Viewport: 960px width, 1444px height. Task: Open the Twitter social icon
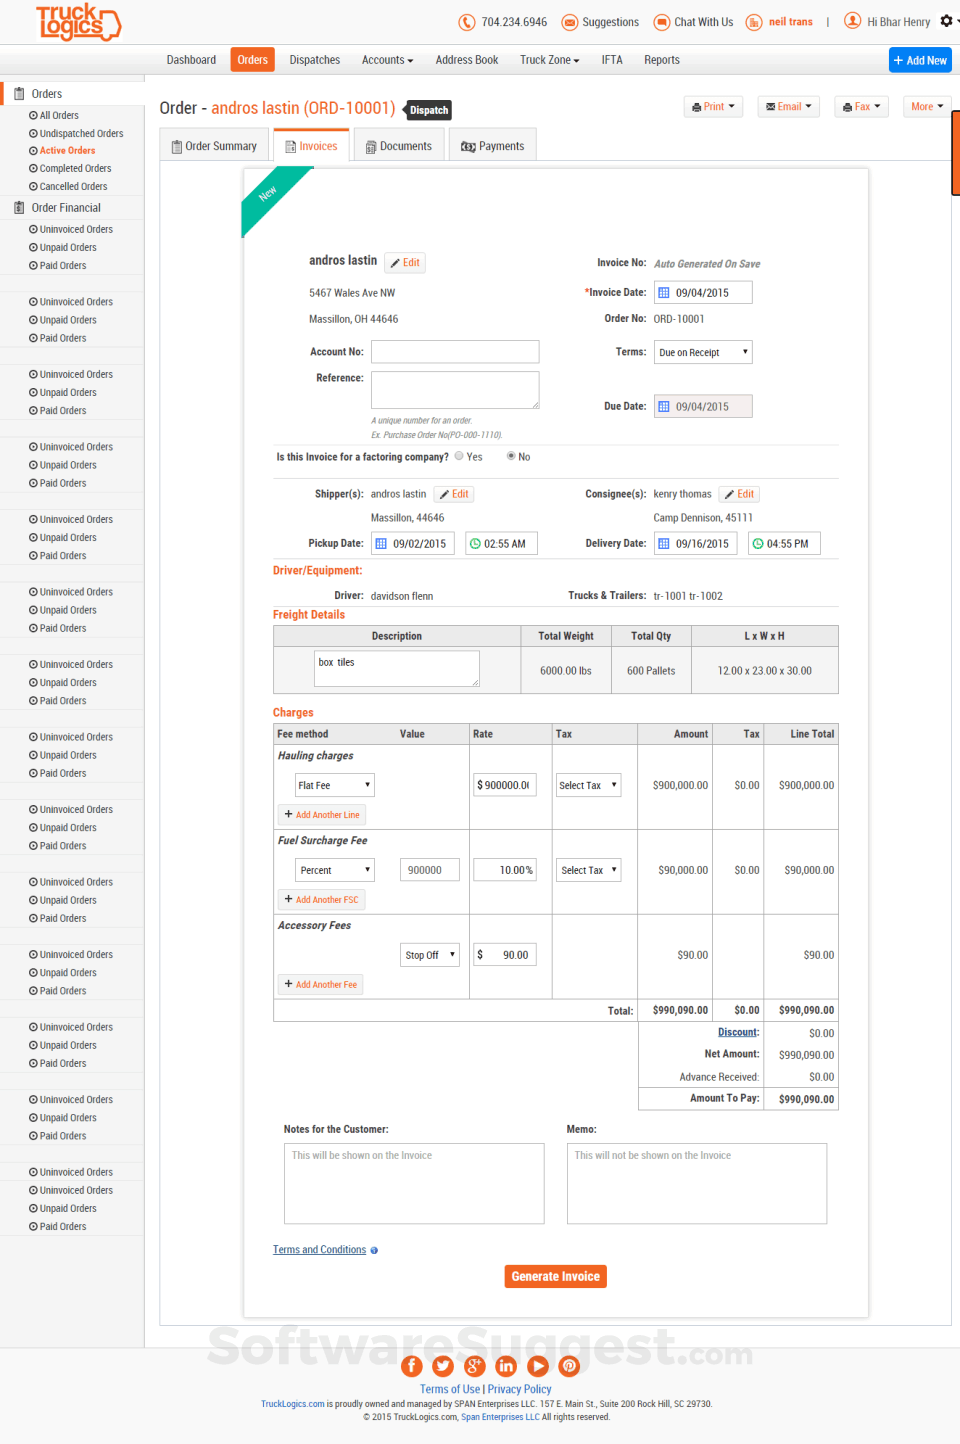click(x=443, y=1366)
